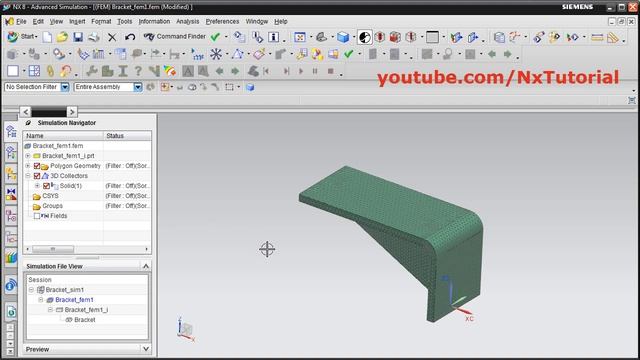Viewport: 640px width, 360px height.
Task: Click the Fit view icon
Action: click(x=300, y=37)
